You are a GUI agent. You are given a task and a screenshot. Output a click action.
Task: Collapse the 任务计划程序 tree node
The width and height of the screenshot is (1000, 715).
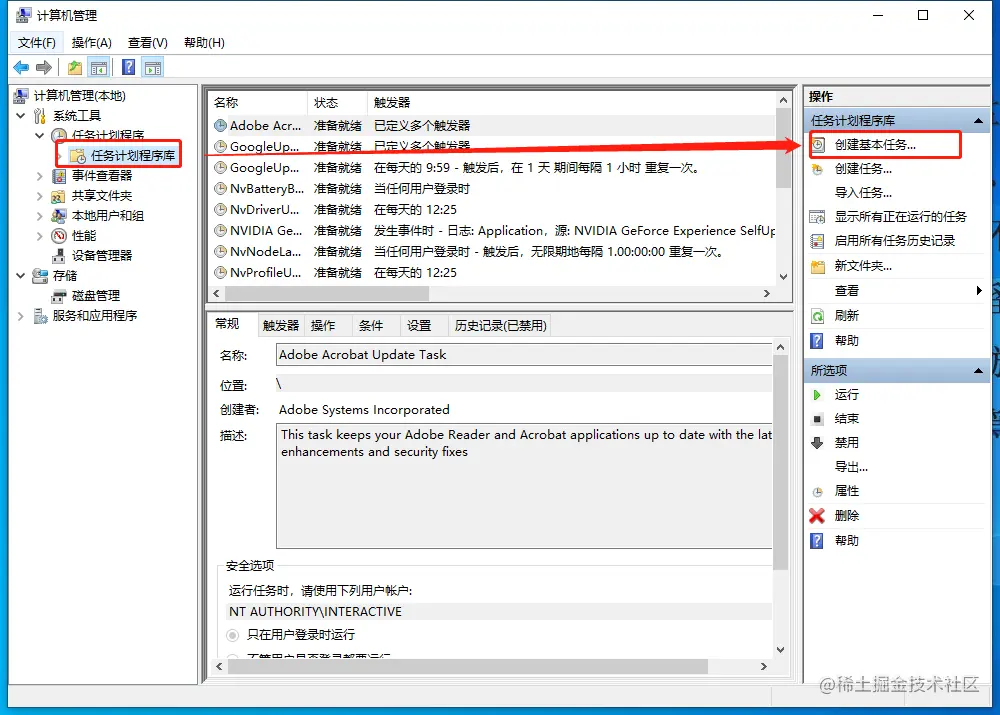pyautogui.click(x=40, y=135)
